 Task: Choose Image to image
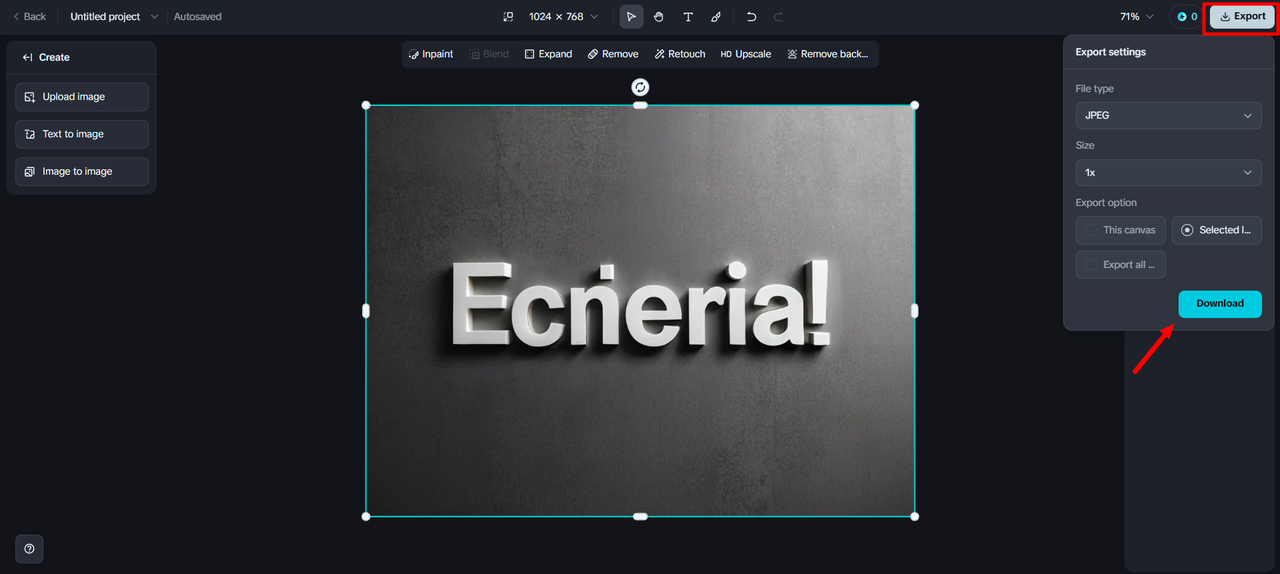[x=82, y=171]
